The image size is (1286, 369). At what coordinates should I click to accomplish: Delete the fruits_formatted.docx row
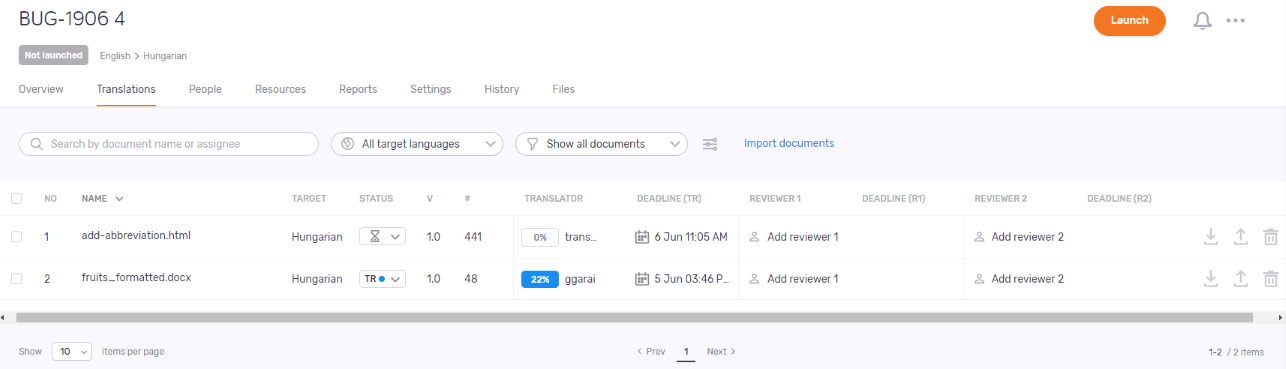(x=1270, y=279)
